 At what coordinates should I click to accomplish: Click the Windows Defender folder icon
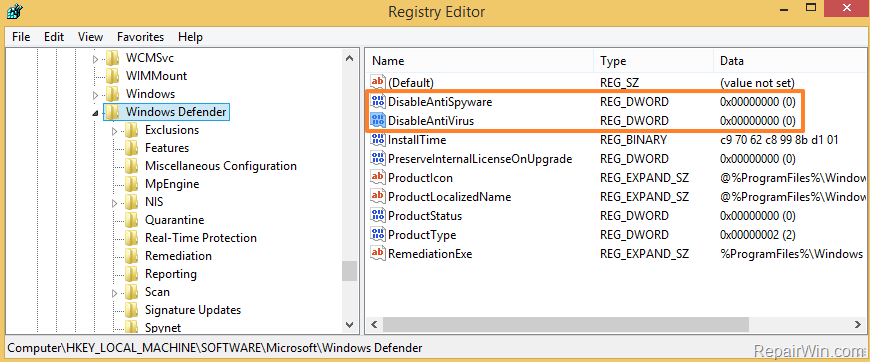(112, 112)
